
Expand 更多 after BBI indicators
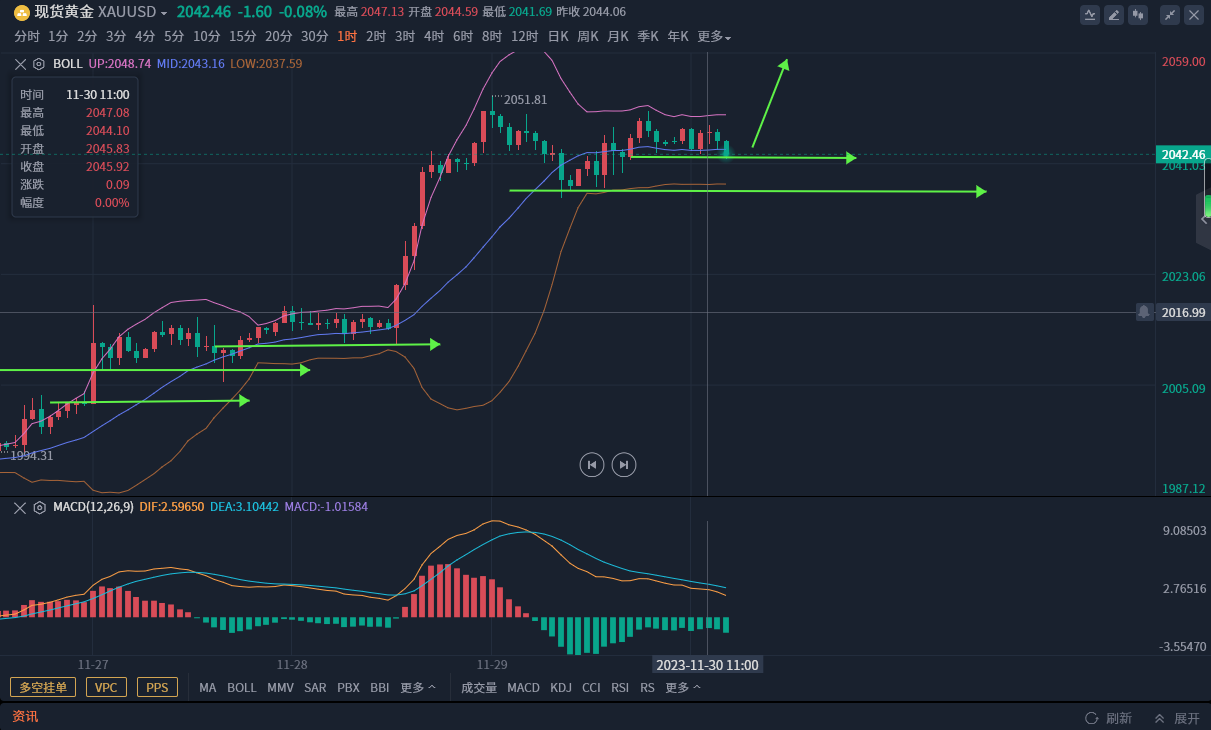tap(418, 688)
